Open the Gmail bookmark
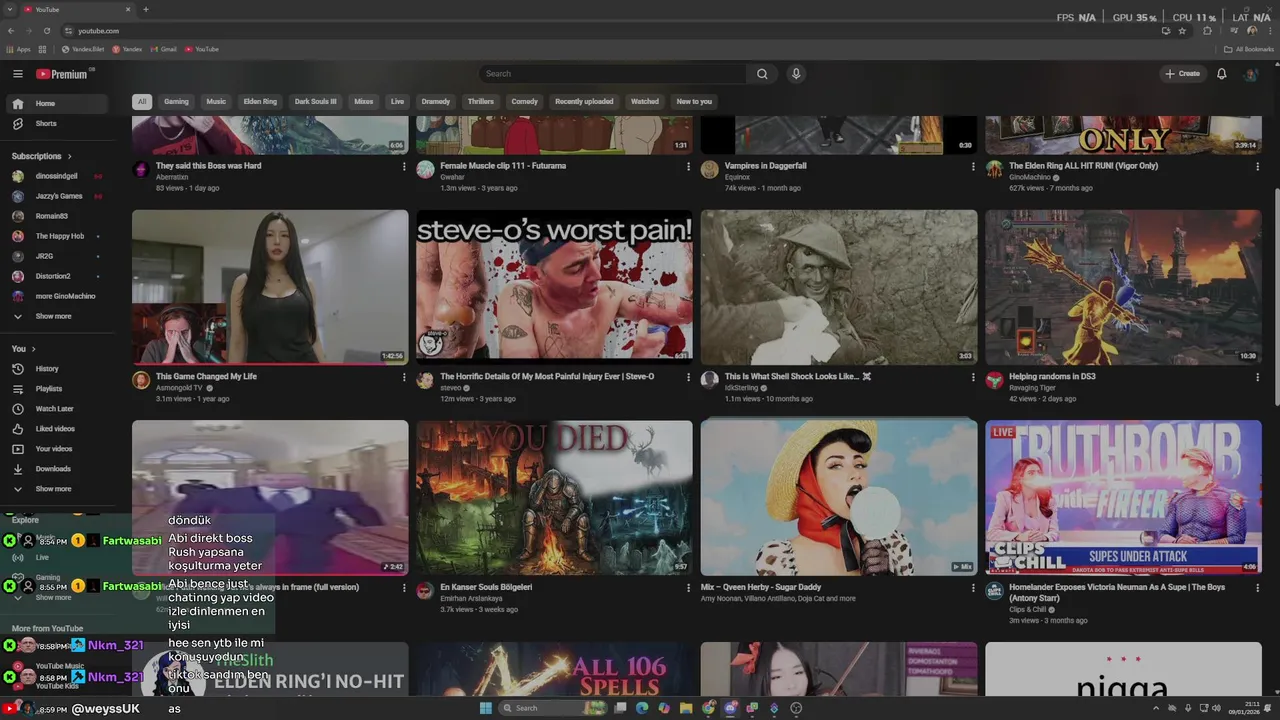This screenshot has width=1280, height=720. [x=163, y=49]
